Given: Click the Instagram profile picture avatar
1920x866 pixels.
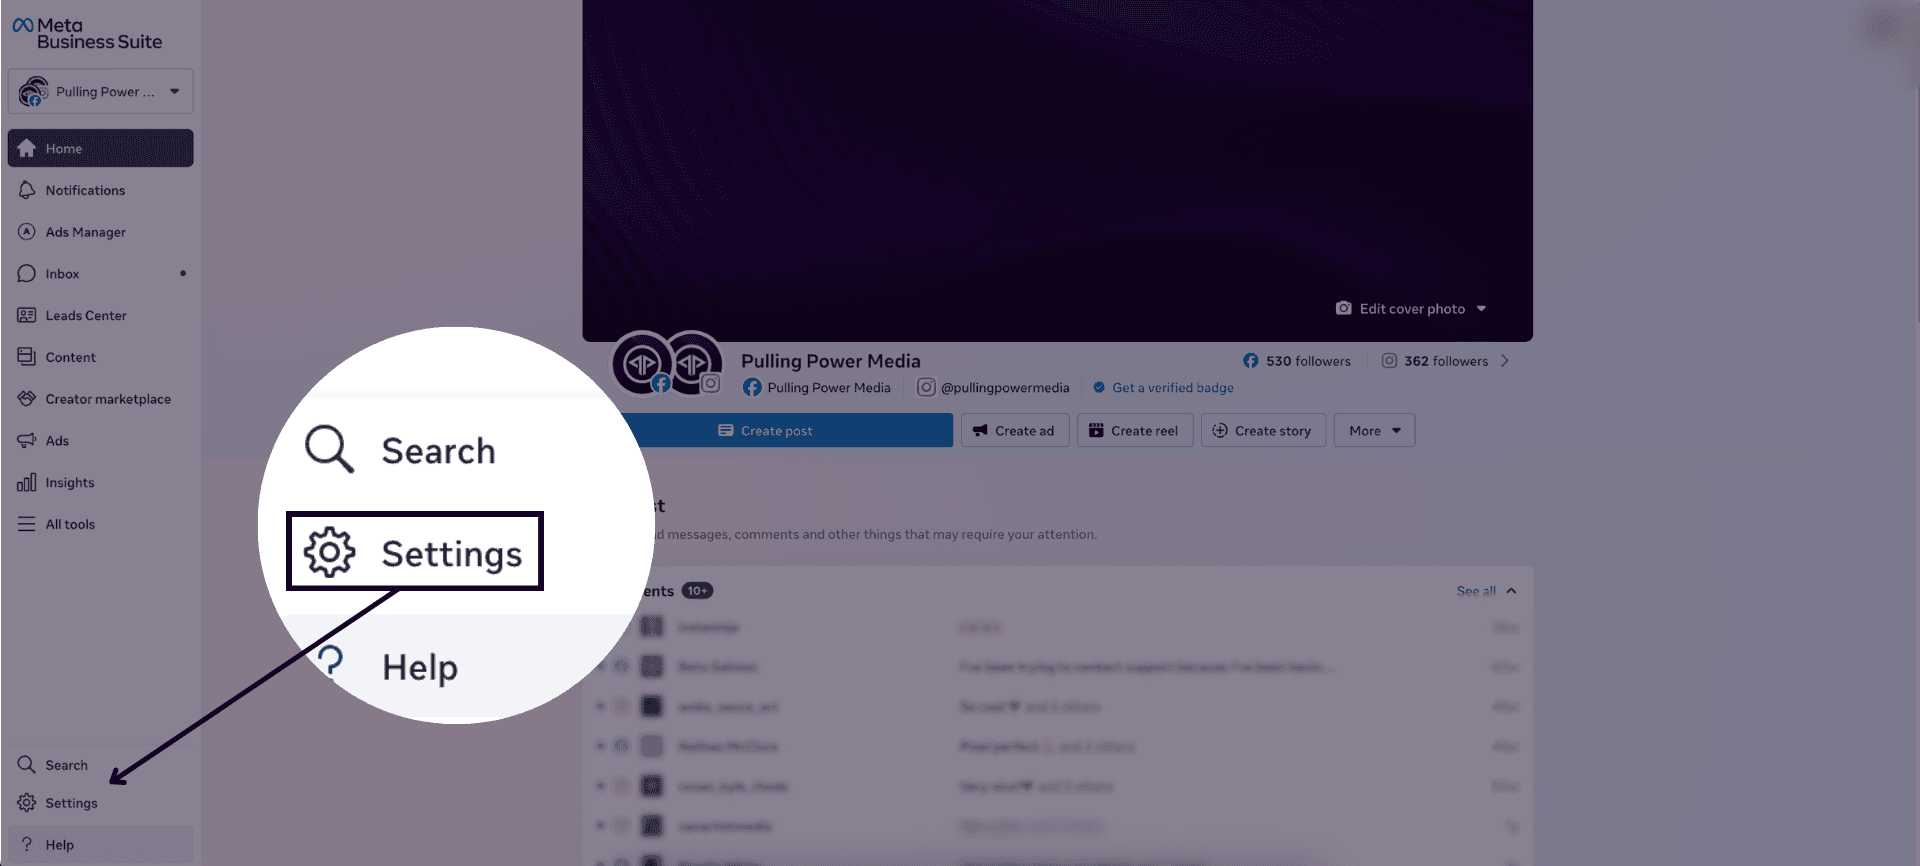Looking at the screenshot, I should tap(694, 363).
